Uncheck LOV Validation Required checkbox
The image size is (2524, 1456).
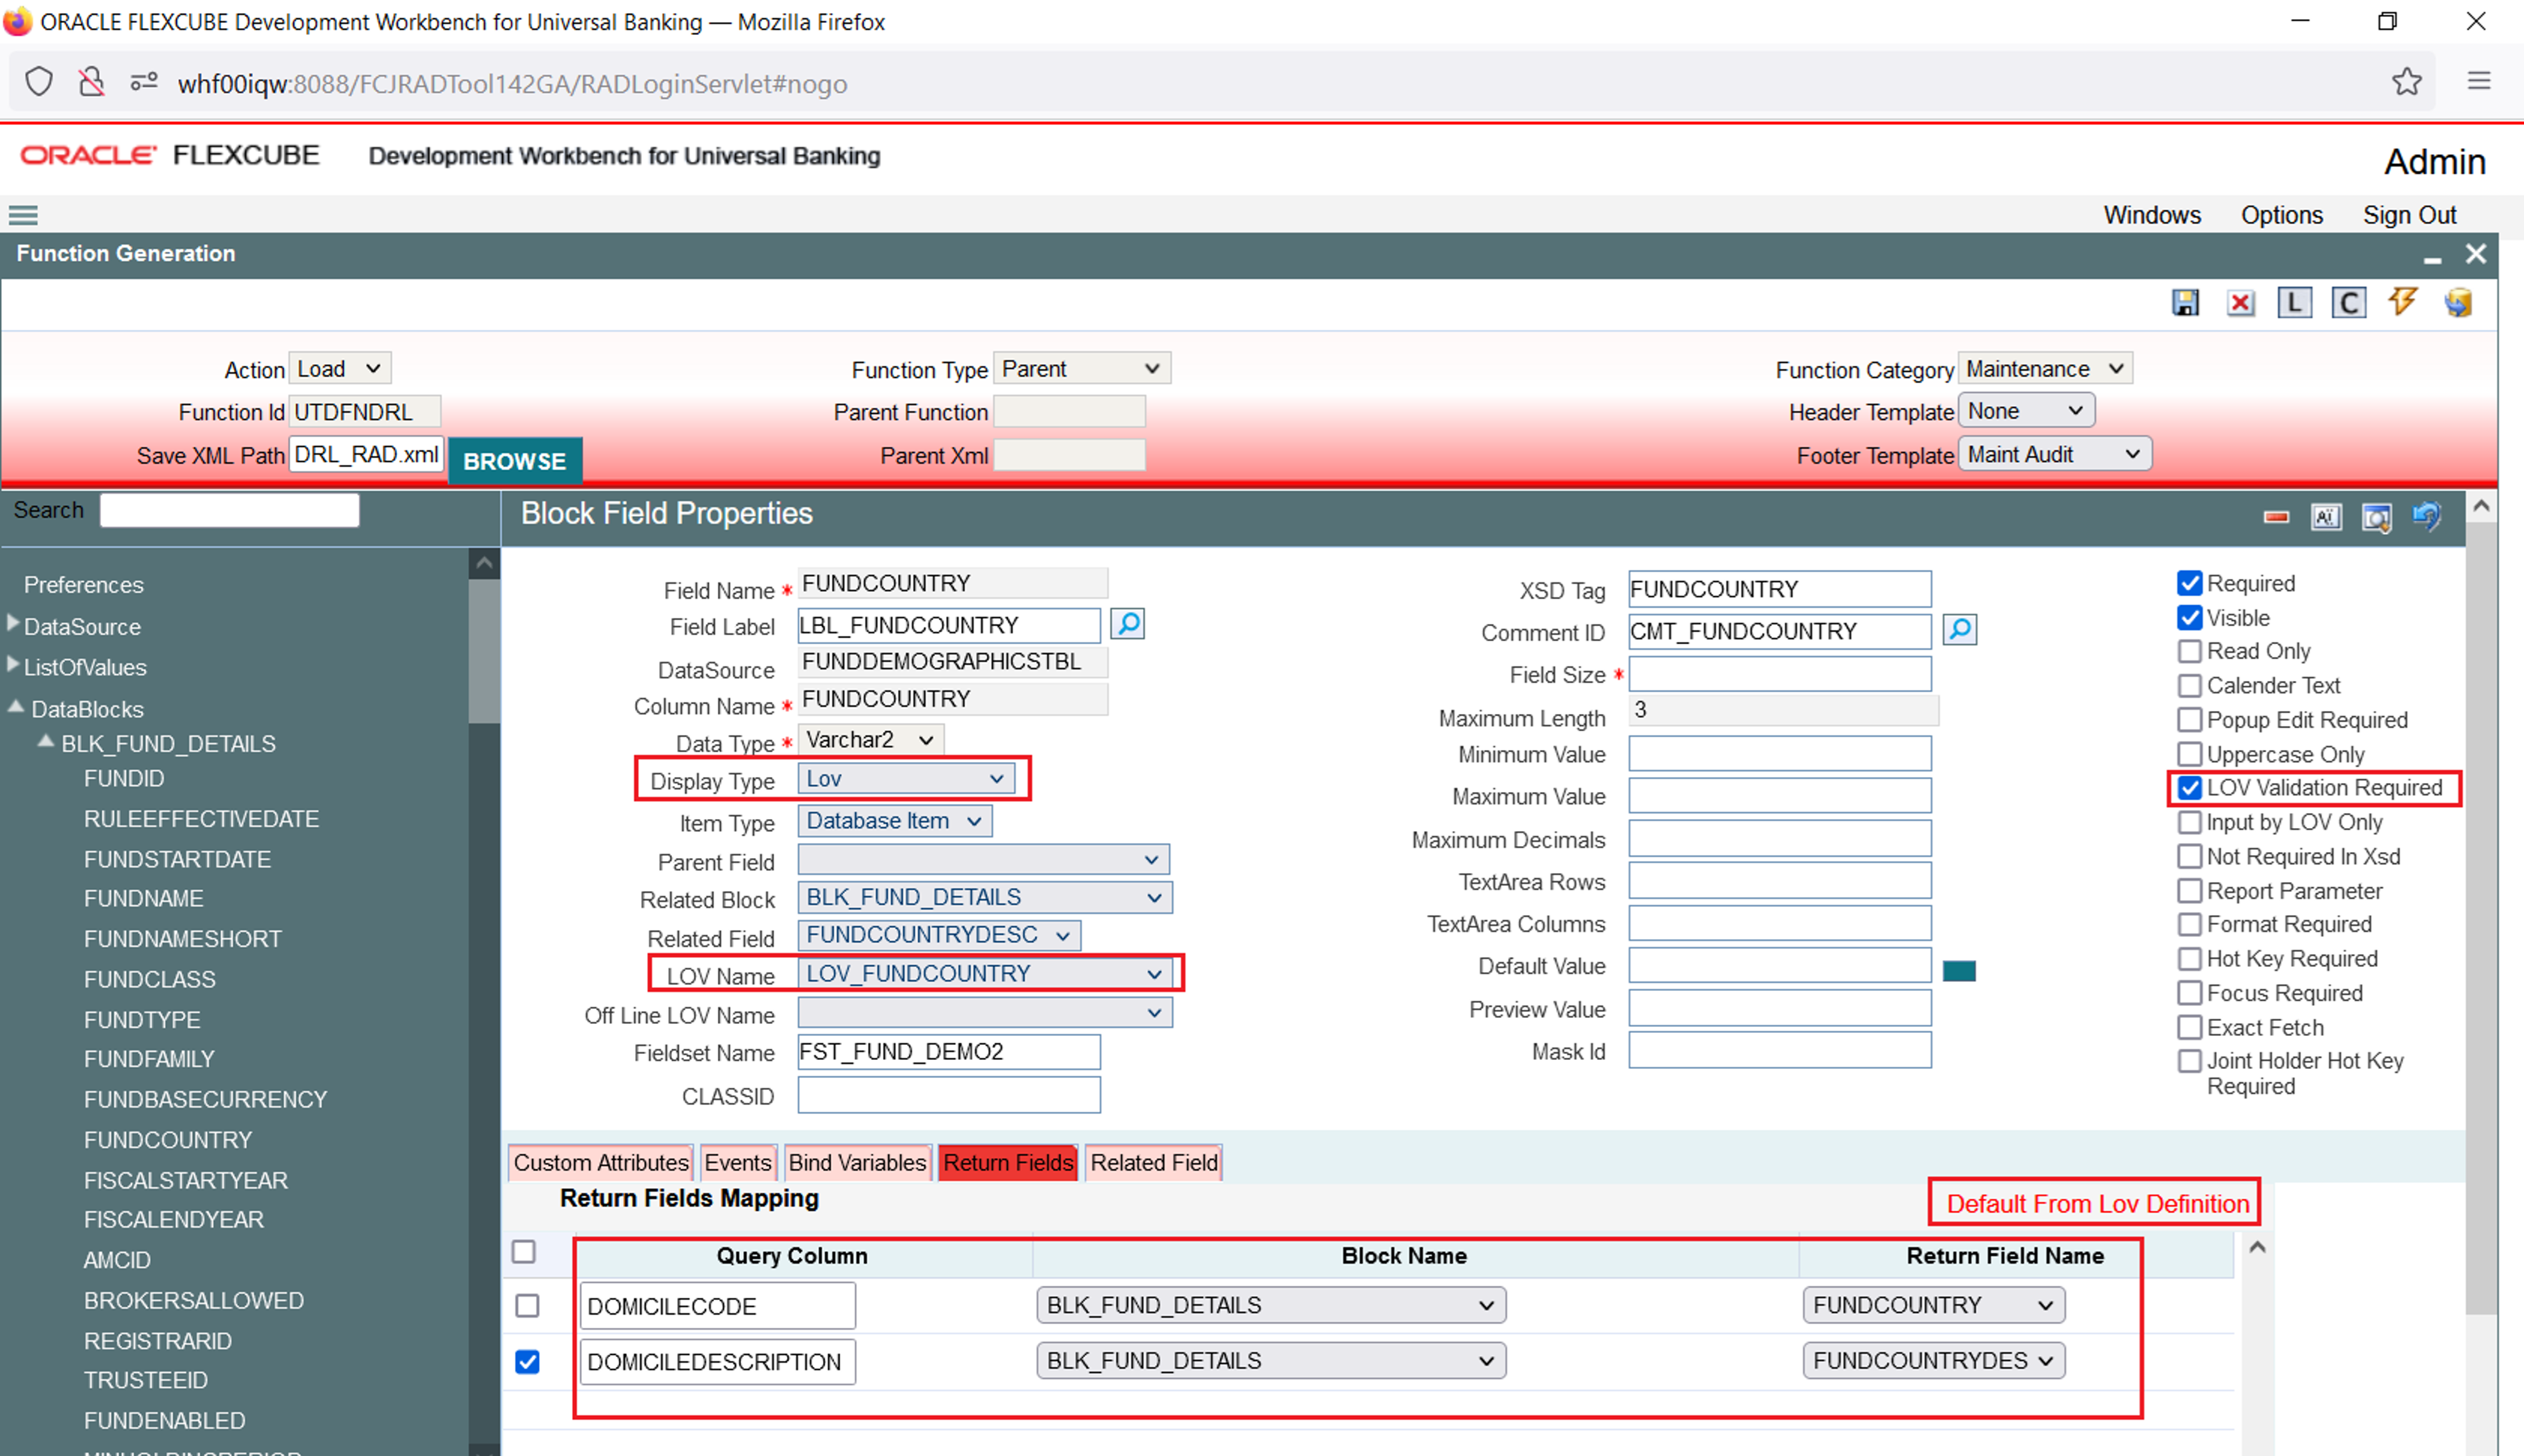click(2189, 788)
